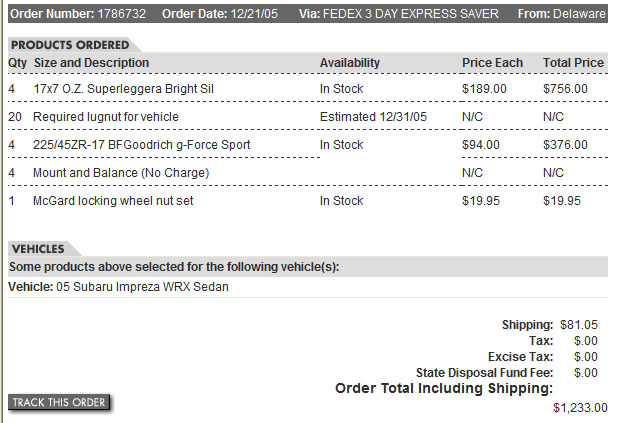Click the 17x7 O.Z. Superleggera Bright Sil item
The image size is (632, 423).
[124, 89]
